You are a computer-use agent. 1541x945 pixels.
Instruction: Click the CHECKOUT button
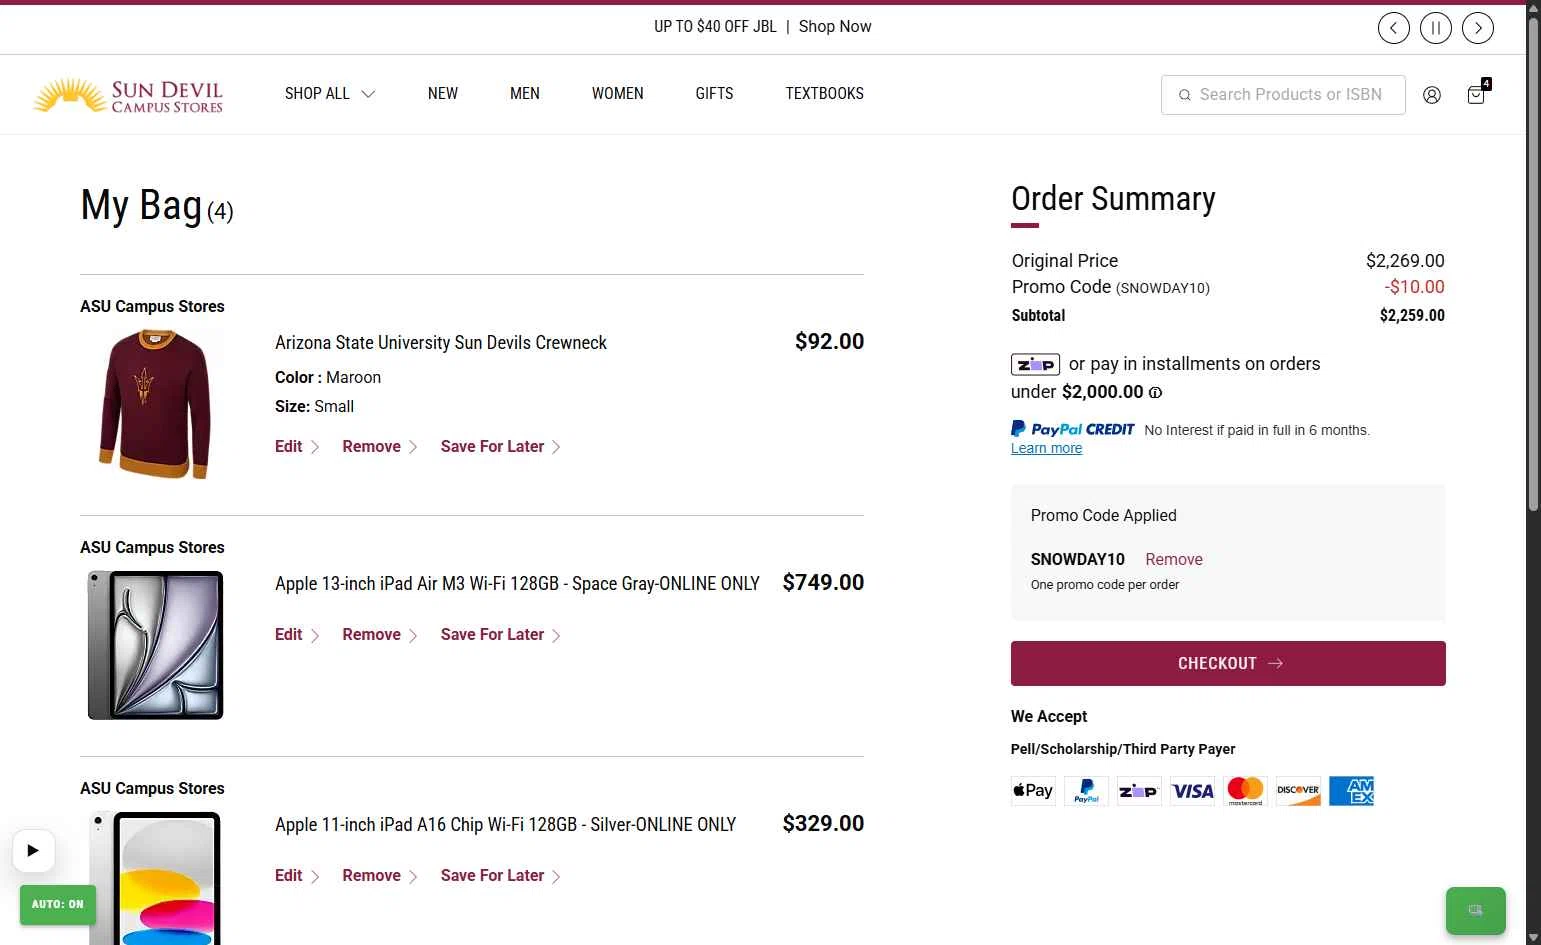[1228, 664]
